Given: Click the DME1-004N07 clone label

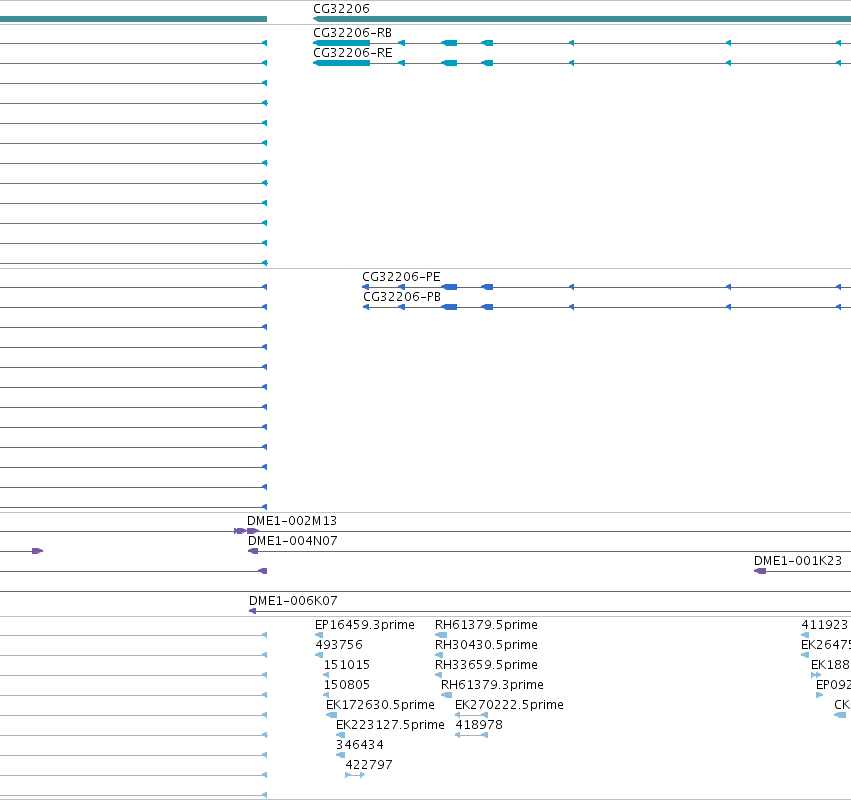Looking at the screenshot, I should point(293,541).
